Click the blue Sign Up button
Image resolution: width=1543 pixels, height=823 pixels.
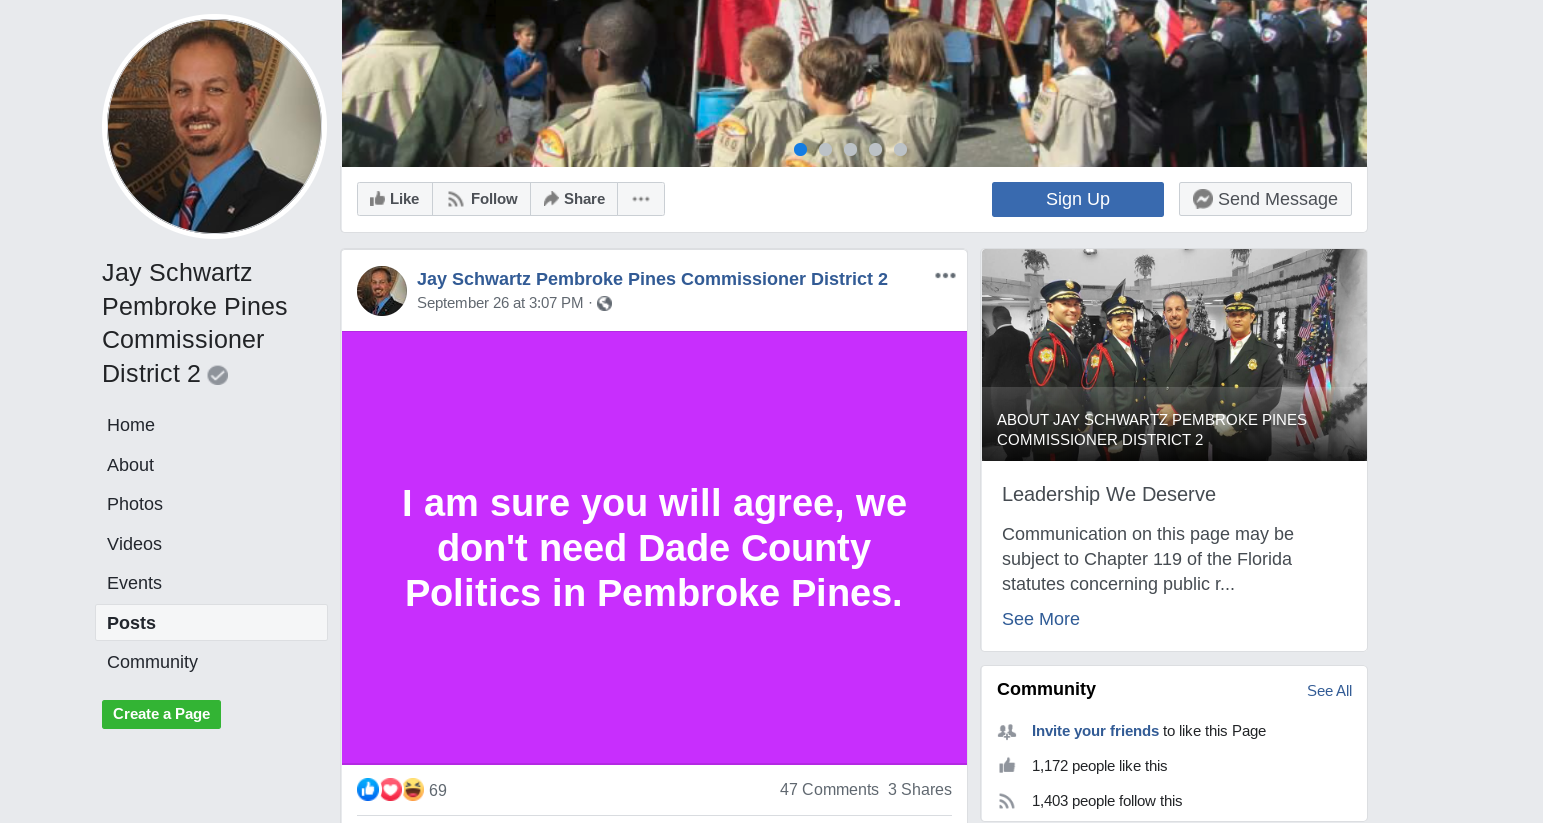(1078, 199)
